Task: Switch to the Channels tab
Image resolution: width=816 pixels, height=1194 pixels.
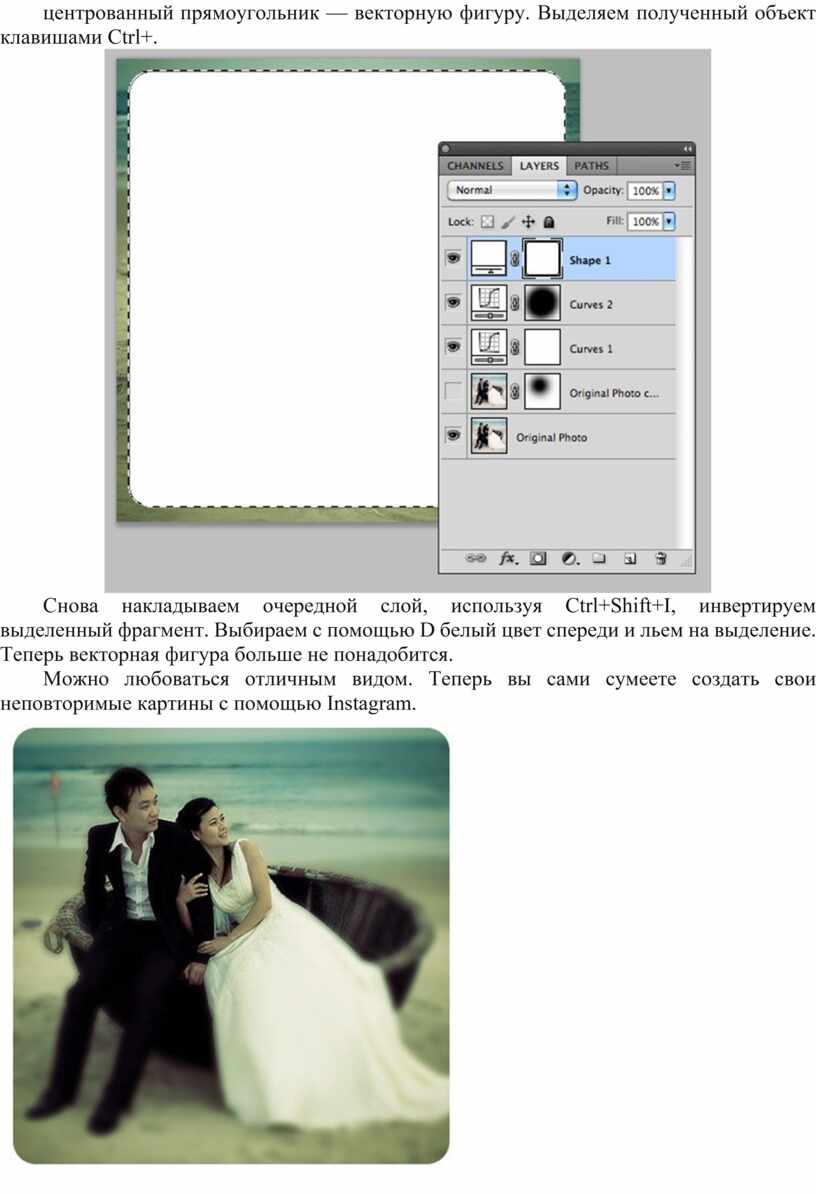Action: click(475, 165)
